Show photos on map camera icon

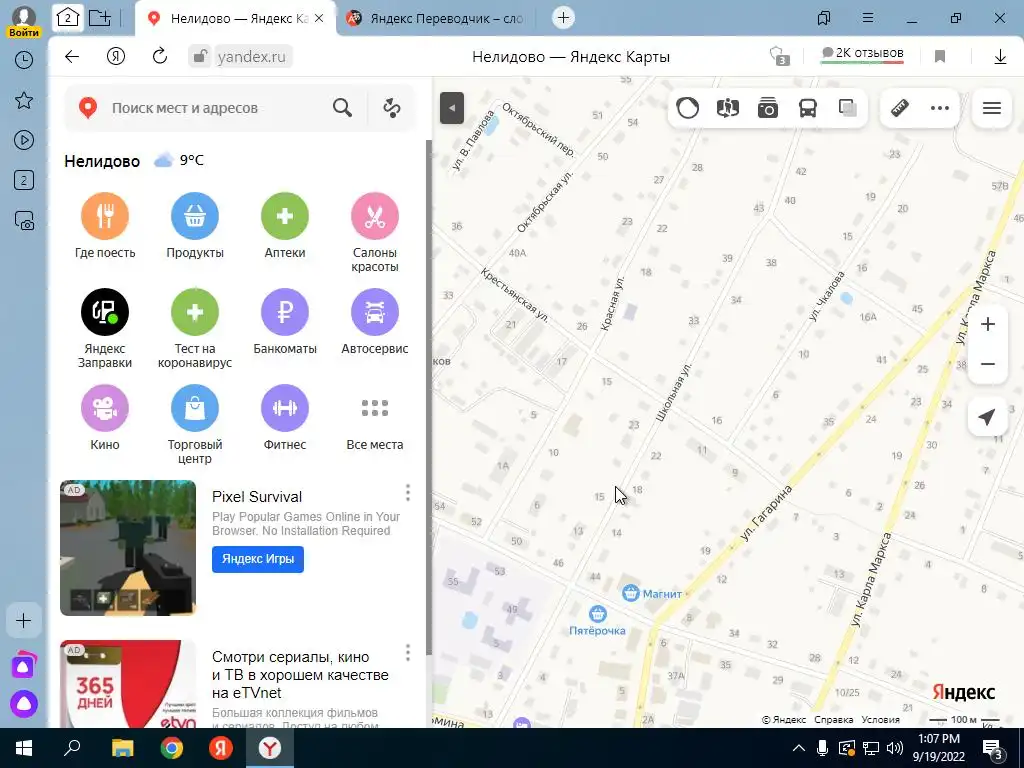(768, 108)
